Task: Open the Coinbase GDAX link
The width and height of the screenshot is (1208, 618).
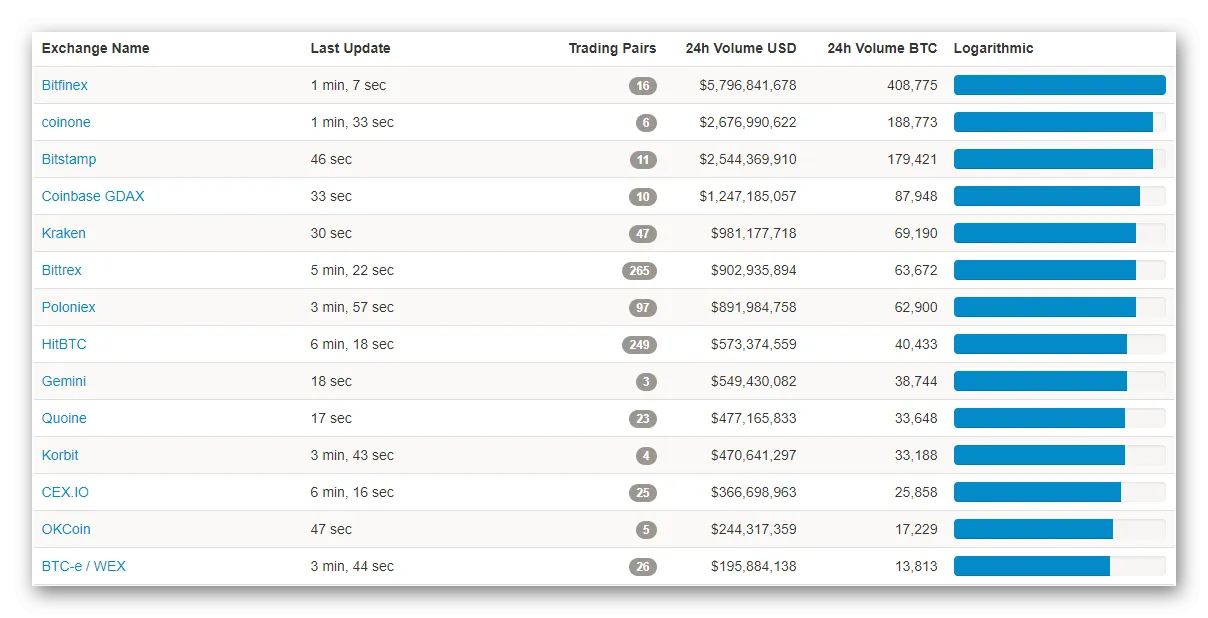Action: pos(93,196)
